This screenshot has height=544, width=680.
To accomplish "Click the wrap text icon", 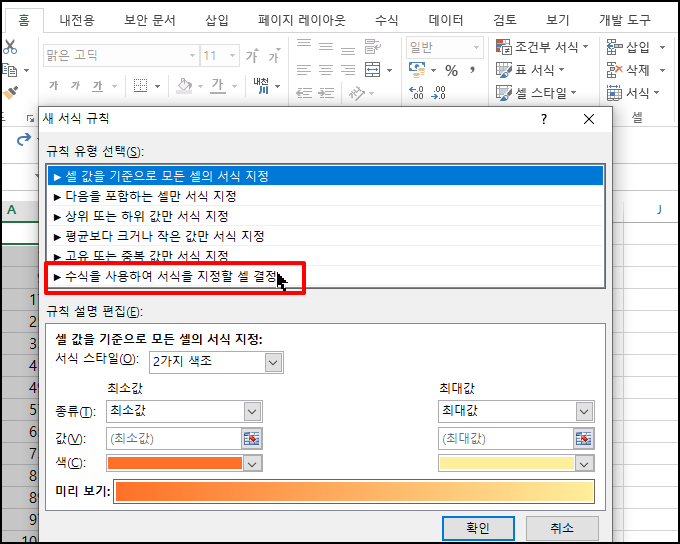I will pyautogui.click(x=373, y=46).
